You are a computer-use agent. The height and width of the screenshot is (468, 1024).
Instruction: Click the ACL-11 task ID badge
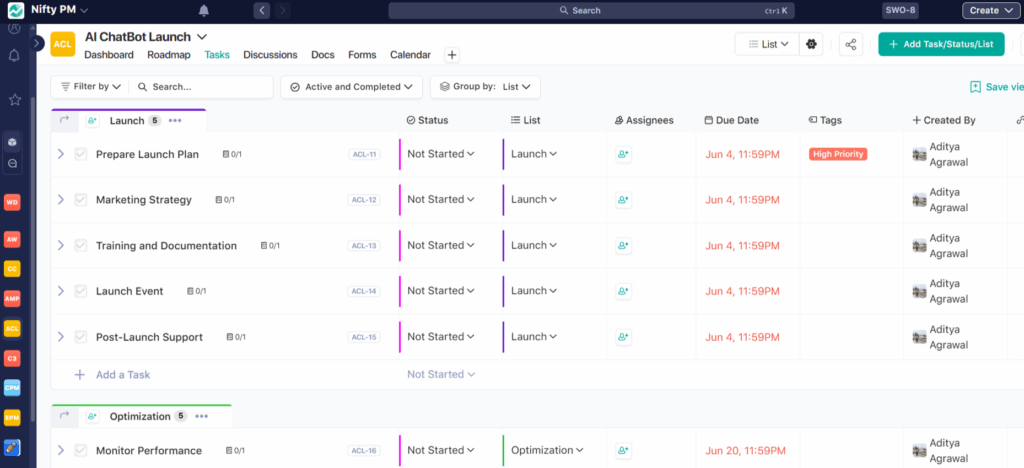[x=364, y=155]
